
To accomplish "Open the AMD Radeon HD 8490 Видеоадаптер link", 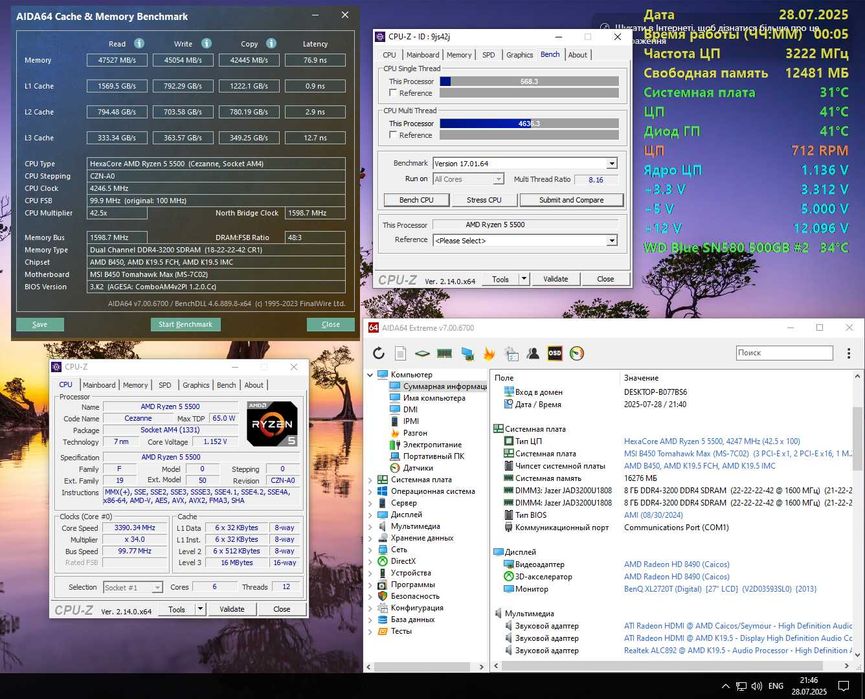I will (x=676, y=564).
